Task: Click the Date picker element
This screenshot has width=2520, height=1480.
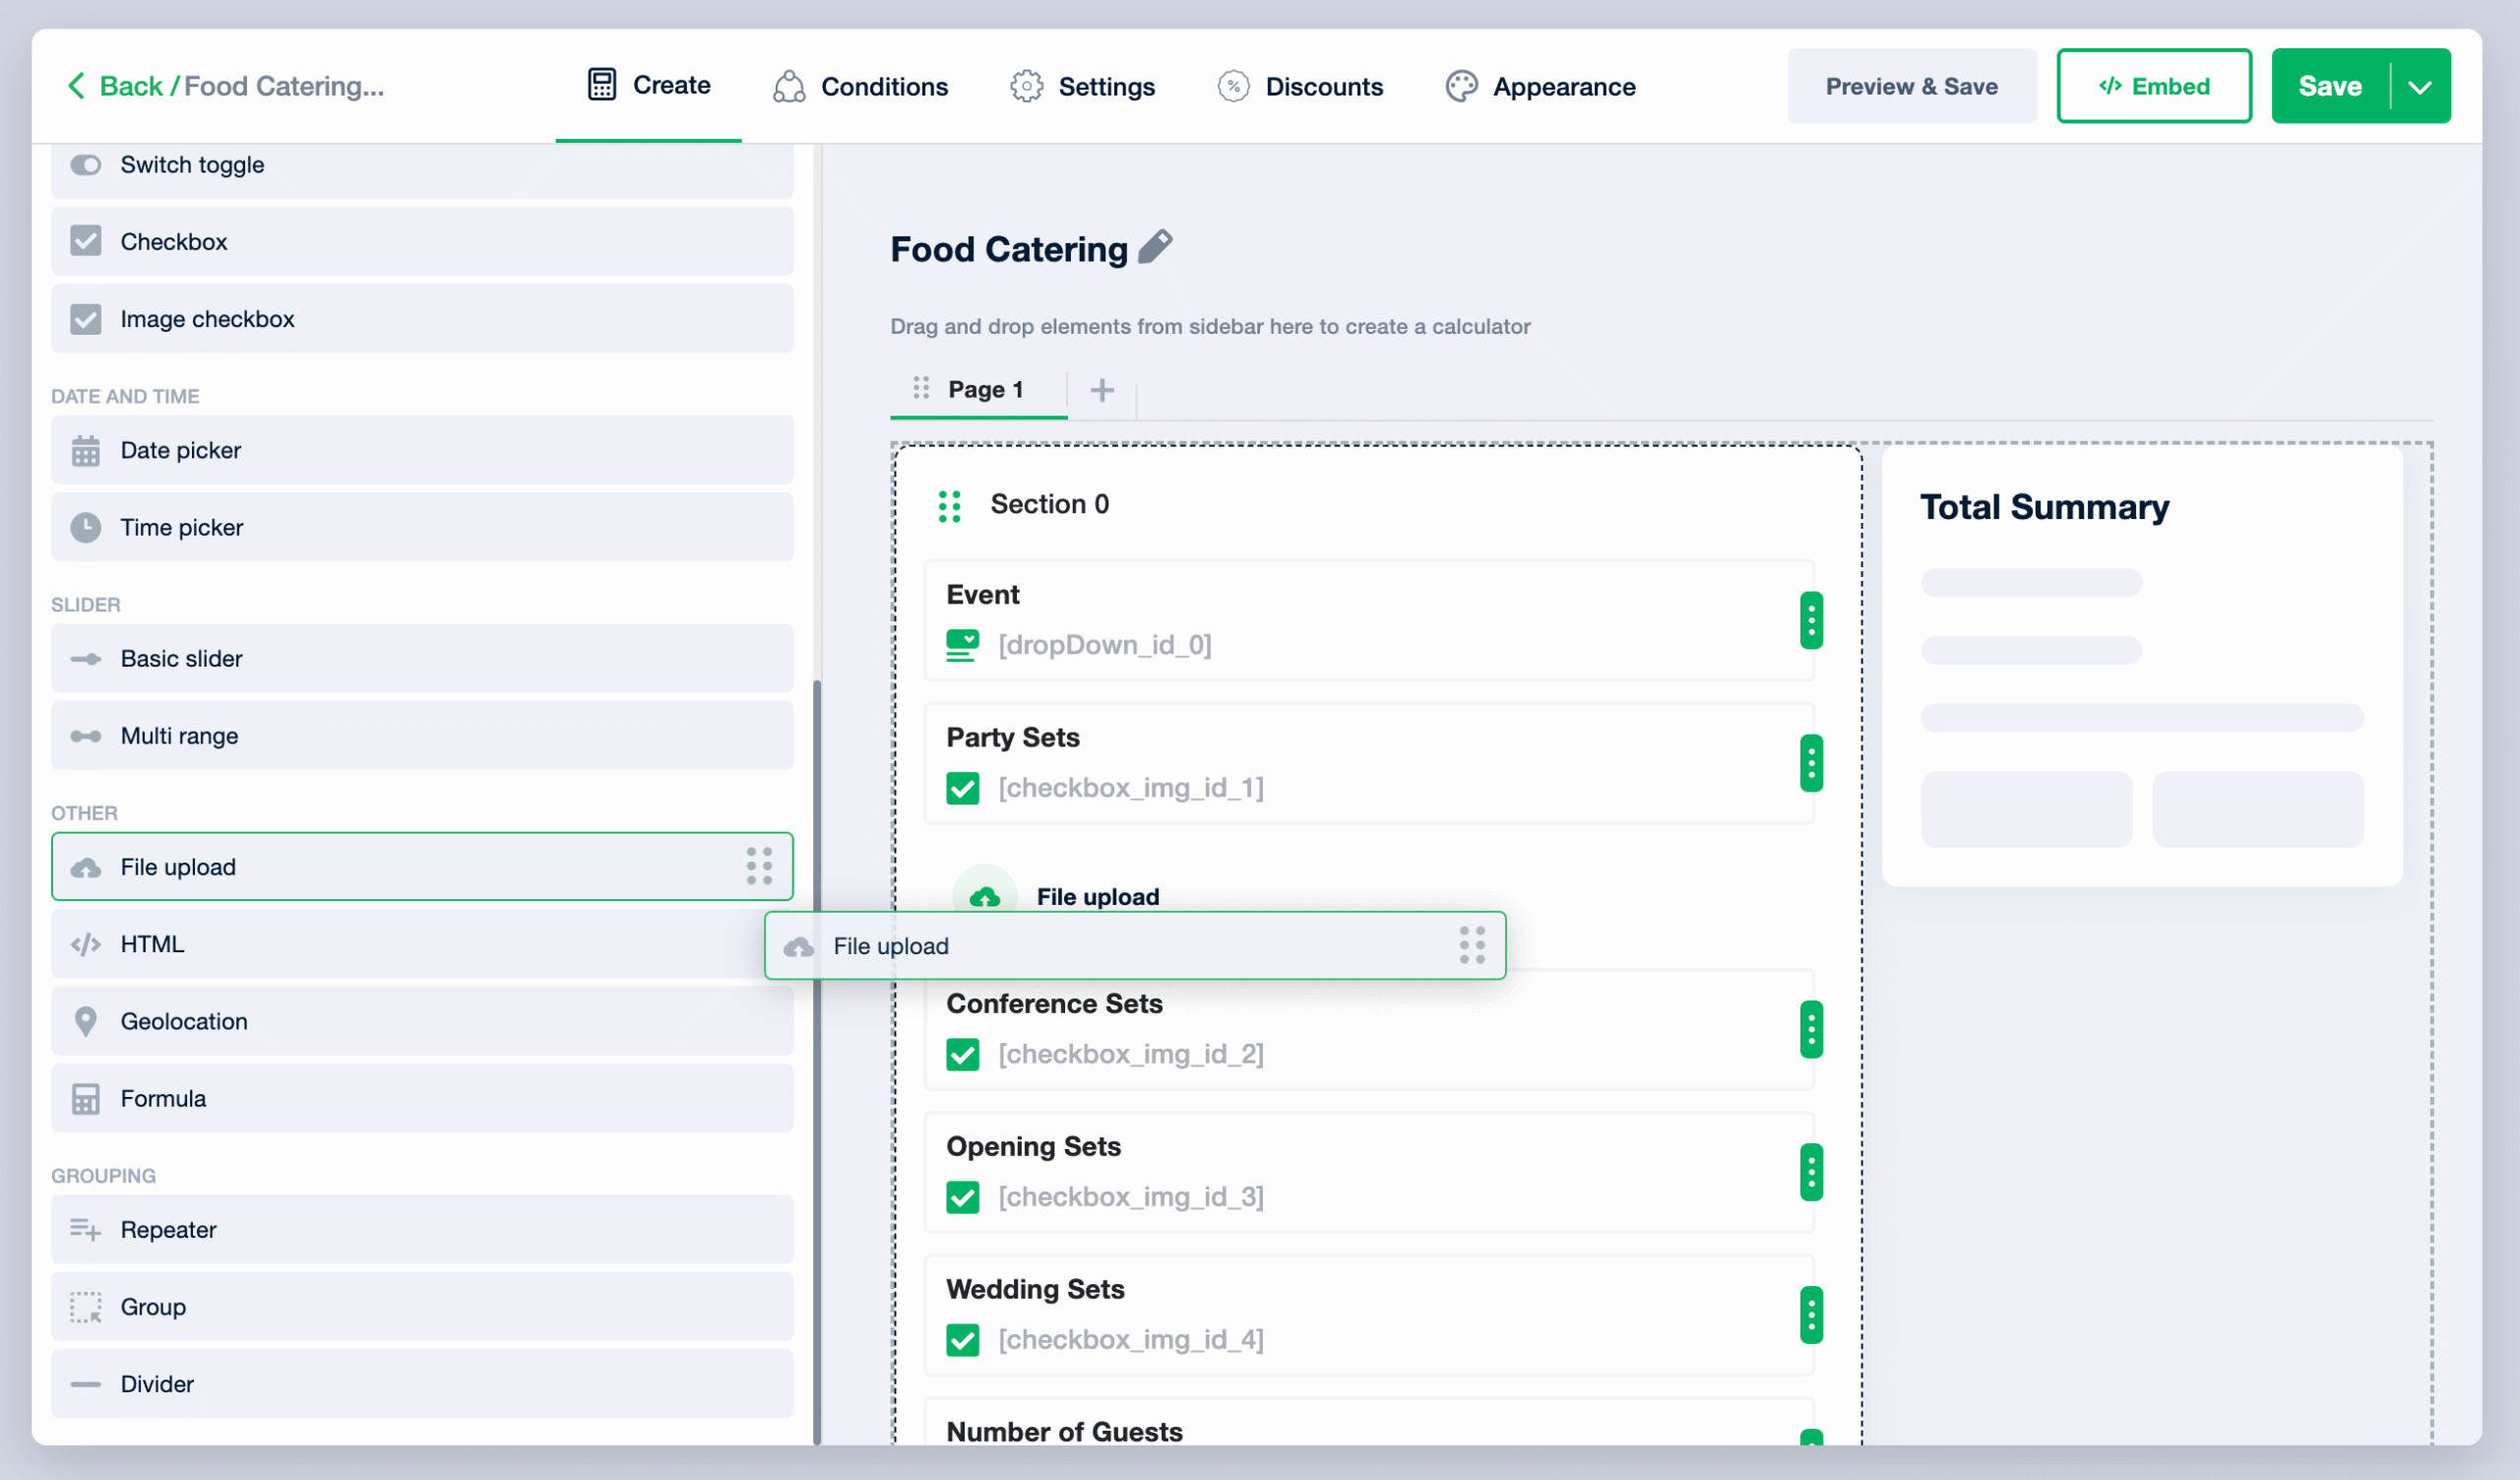Action: pyautogui.click(x=422, y=451)
